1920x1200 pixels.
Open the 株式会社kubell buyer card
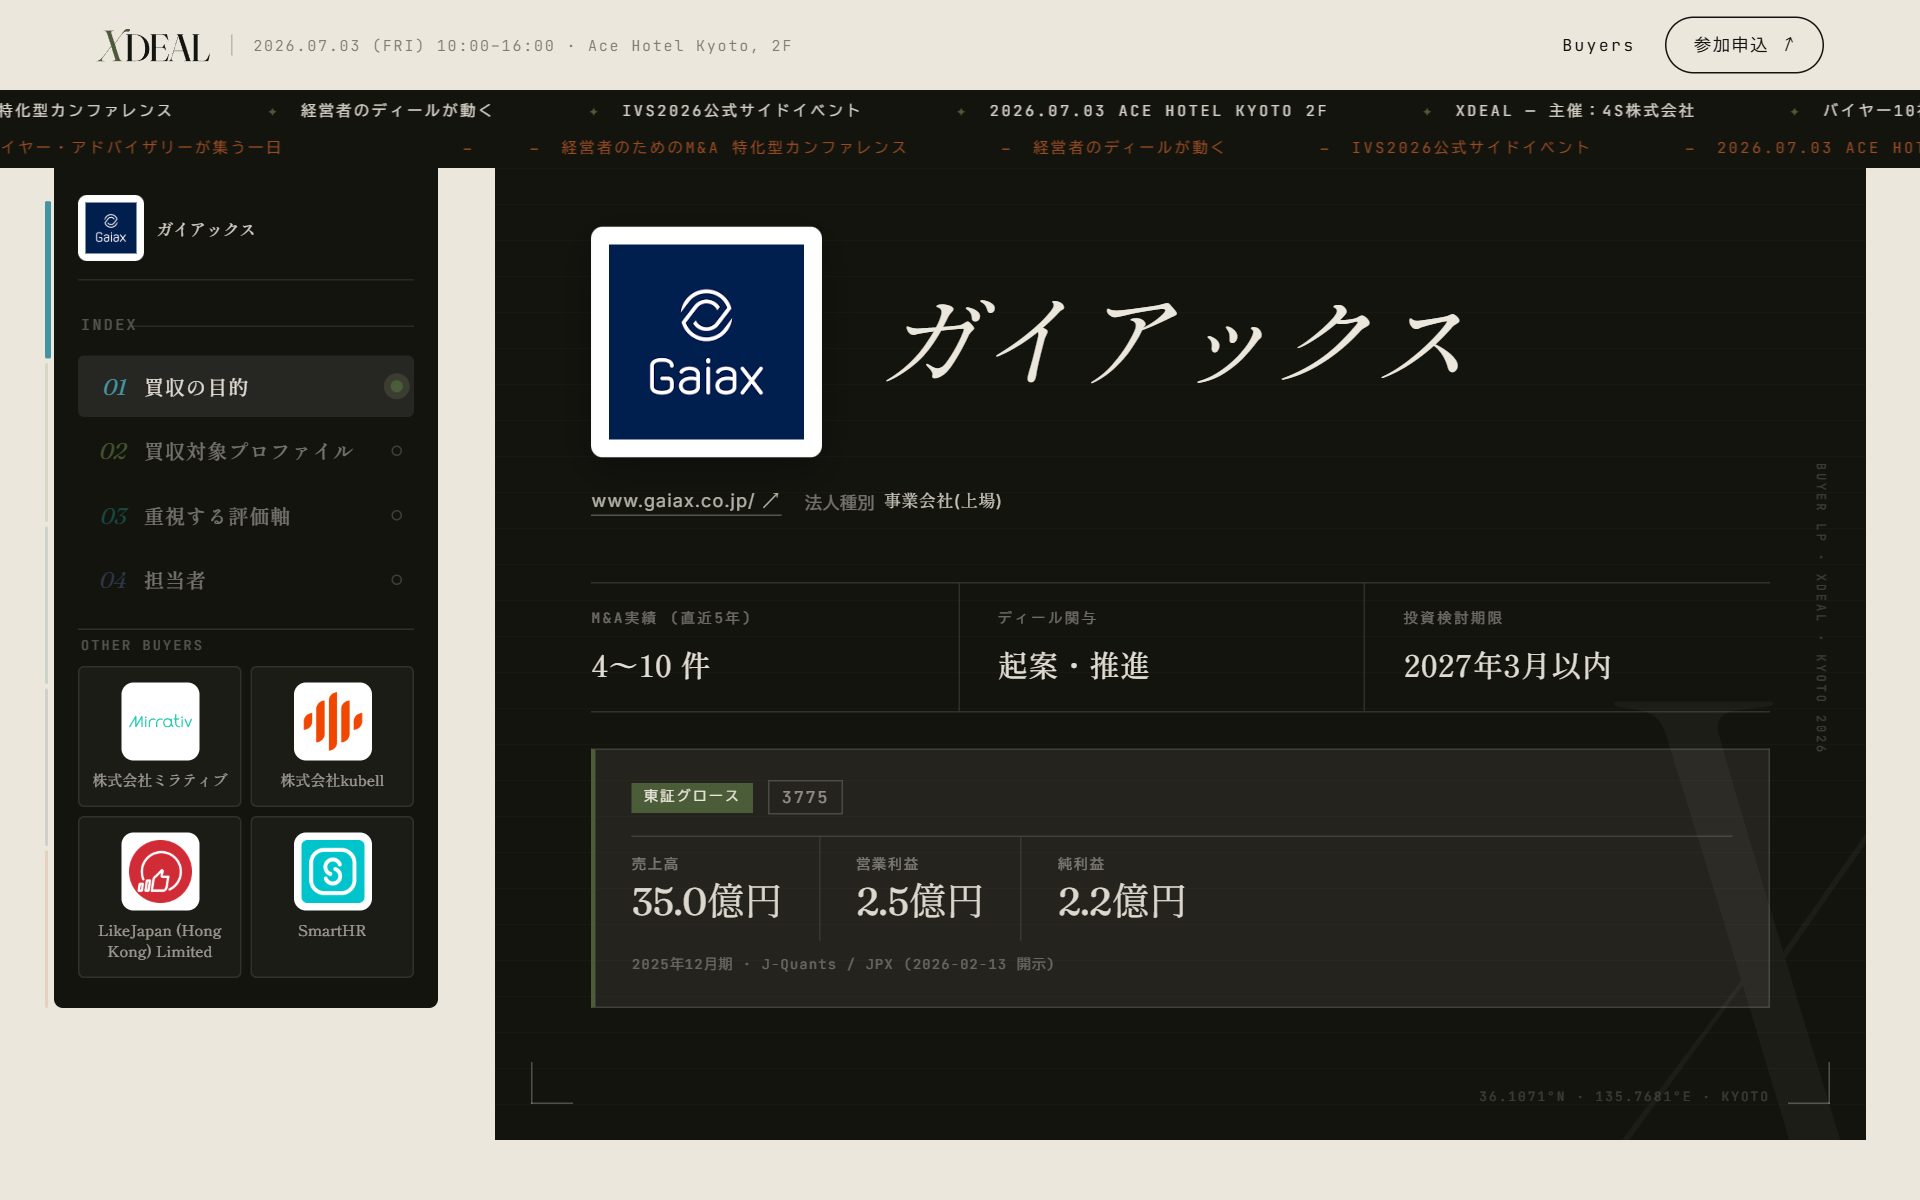(332, 736)
